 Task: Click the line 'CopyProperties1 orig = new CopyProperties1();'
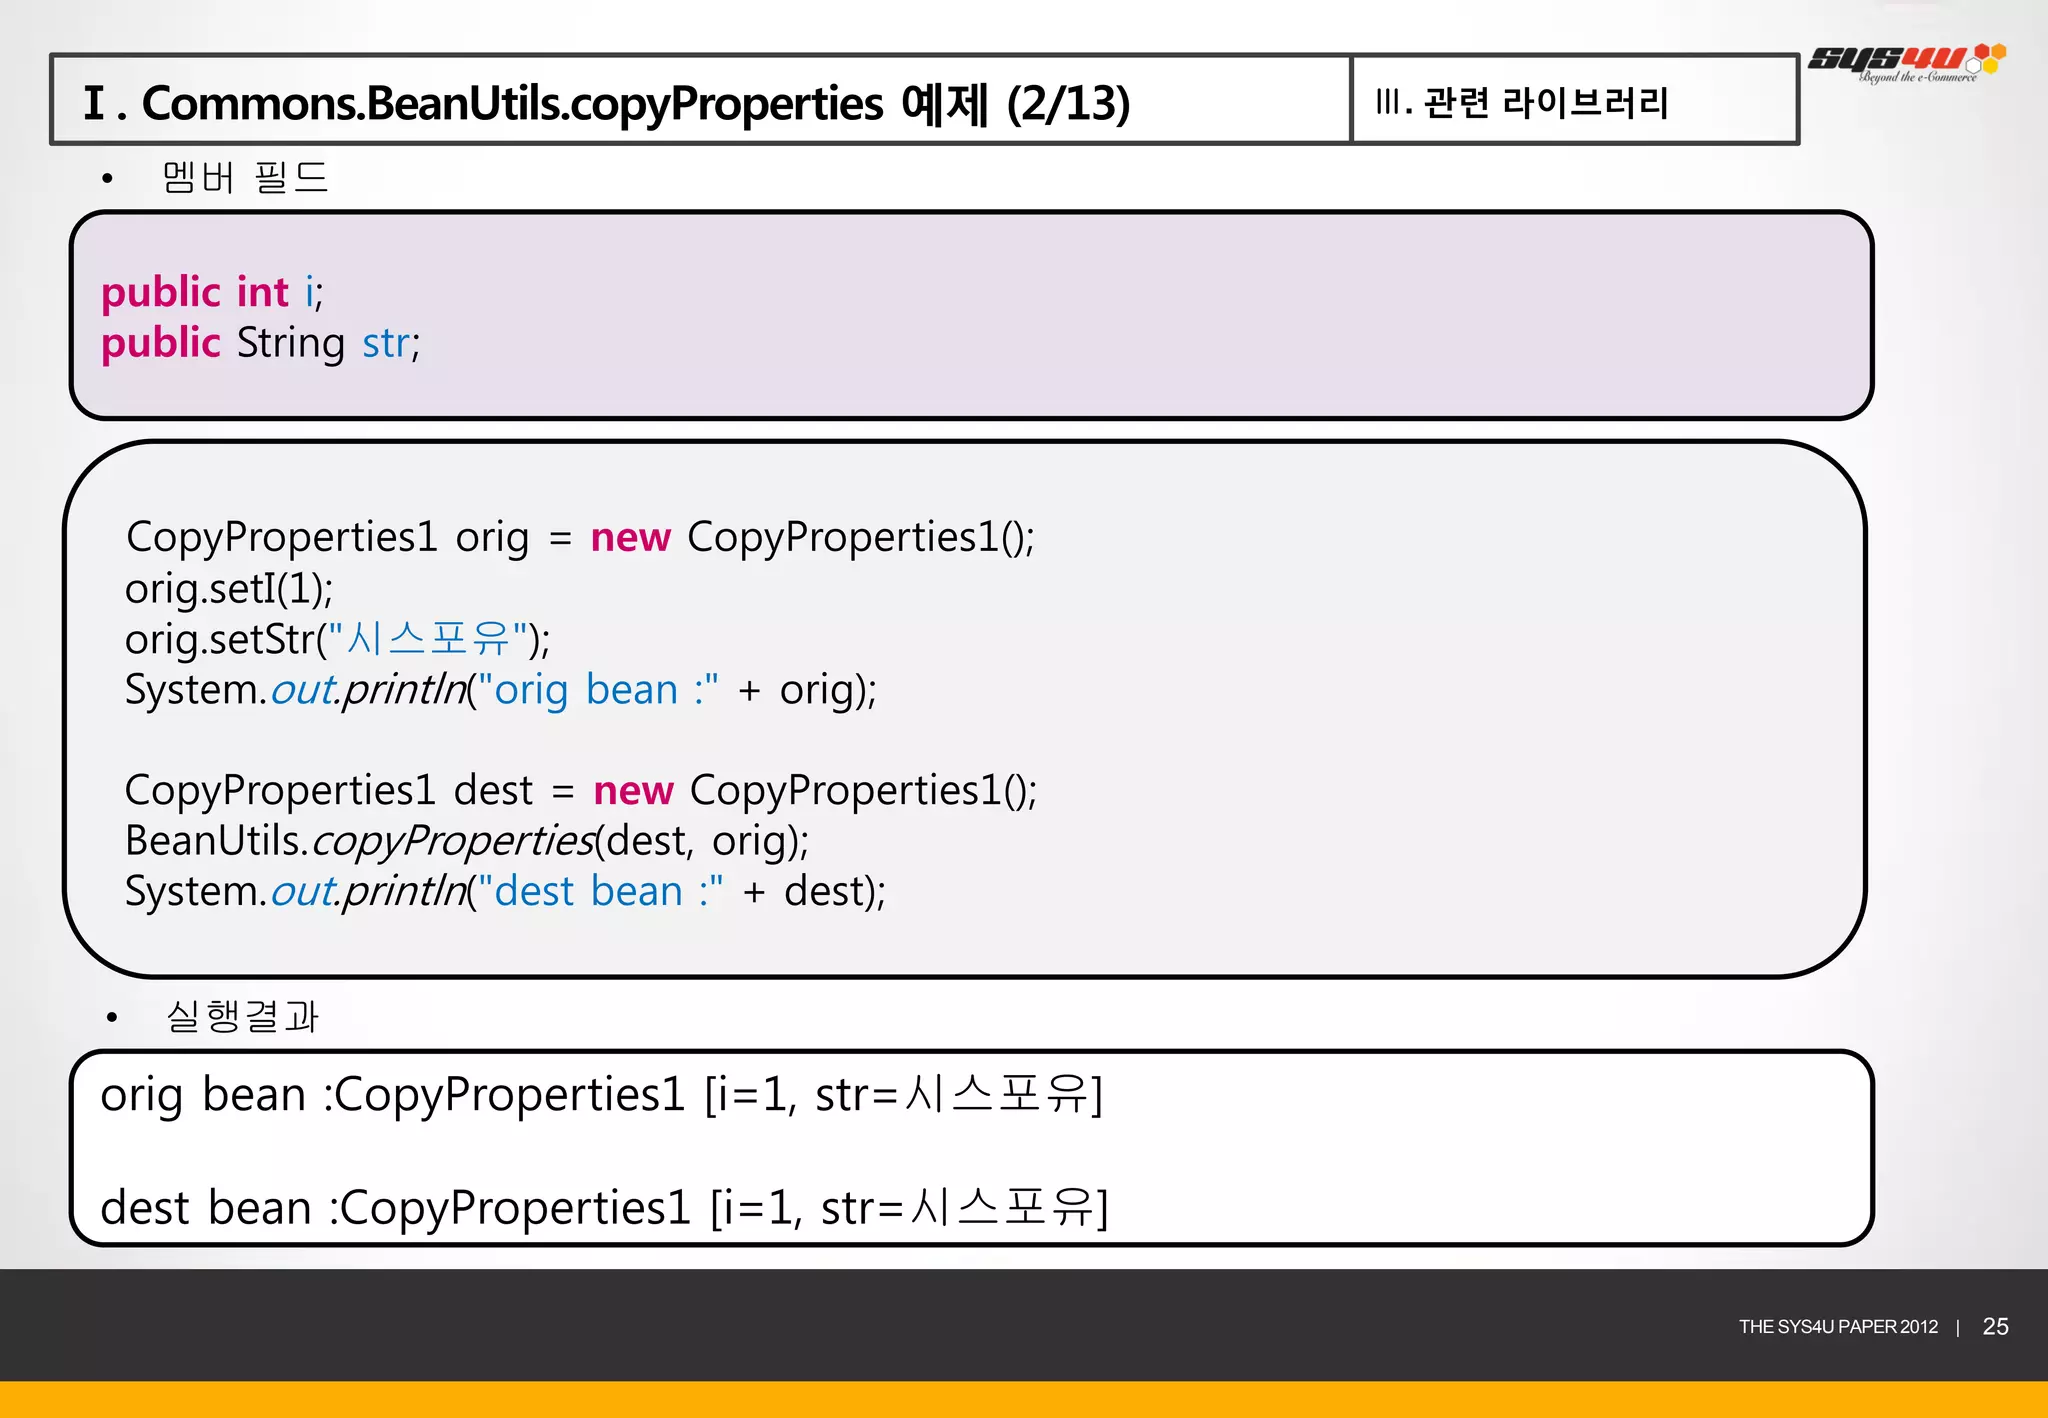tap(580, 538)
